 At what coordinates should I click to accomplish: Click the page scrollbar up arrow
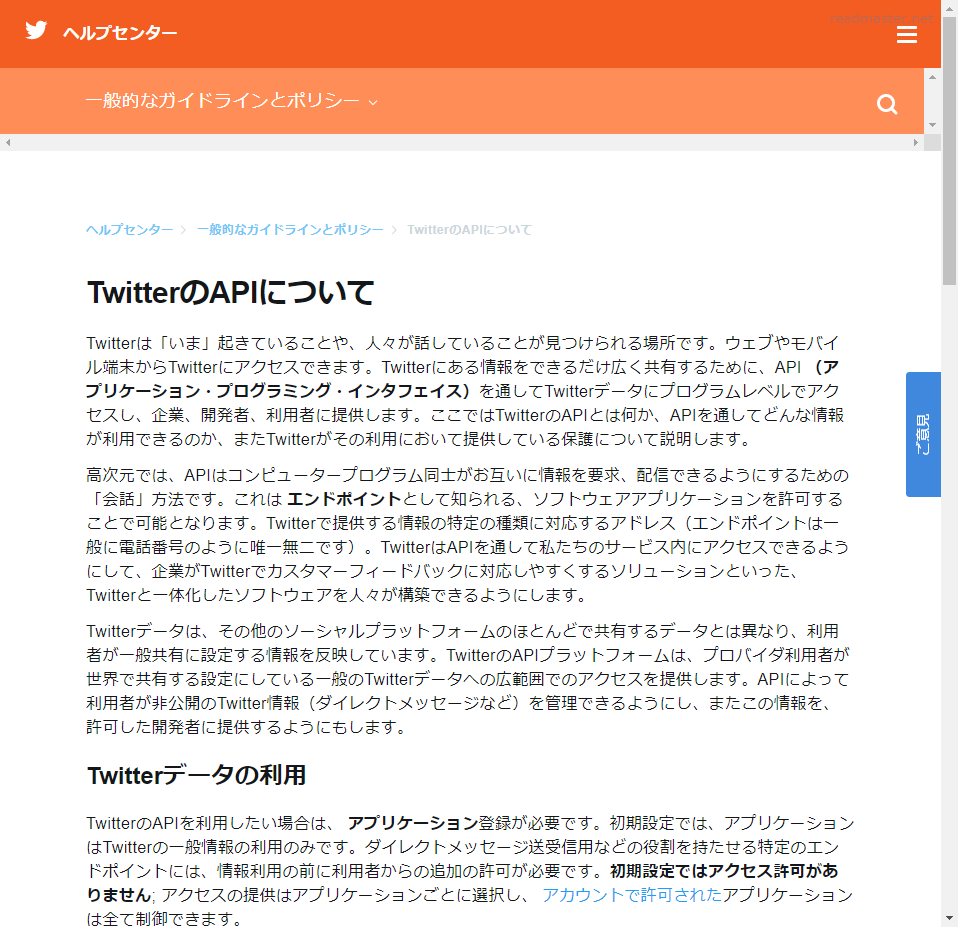(949, 8)
